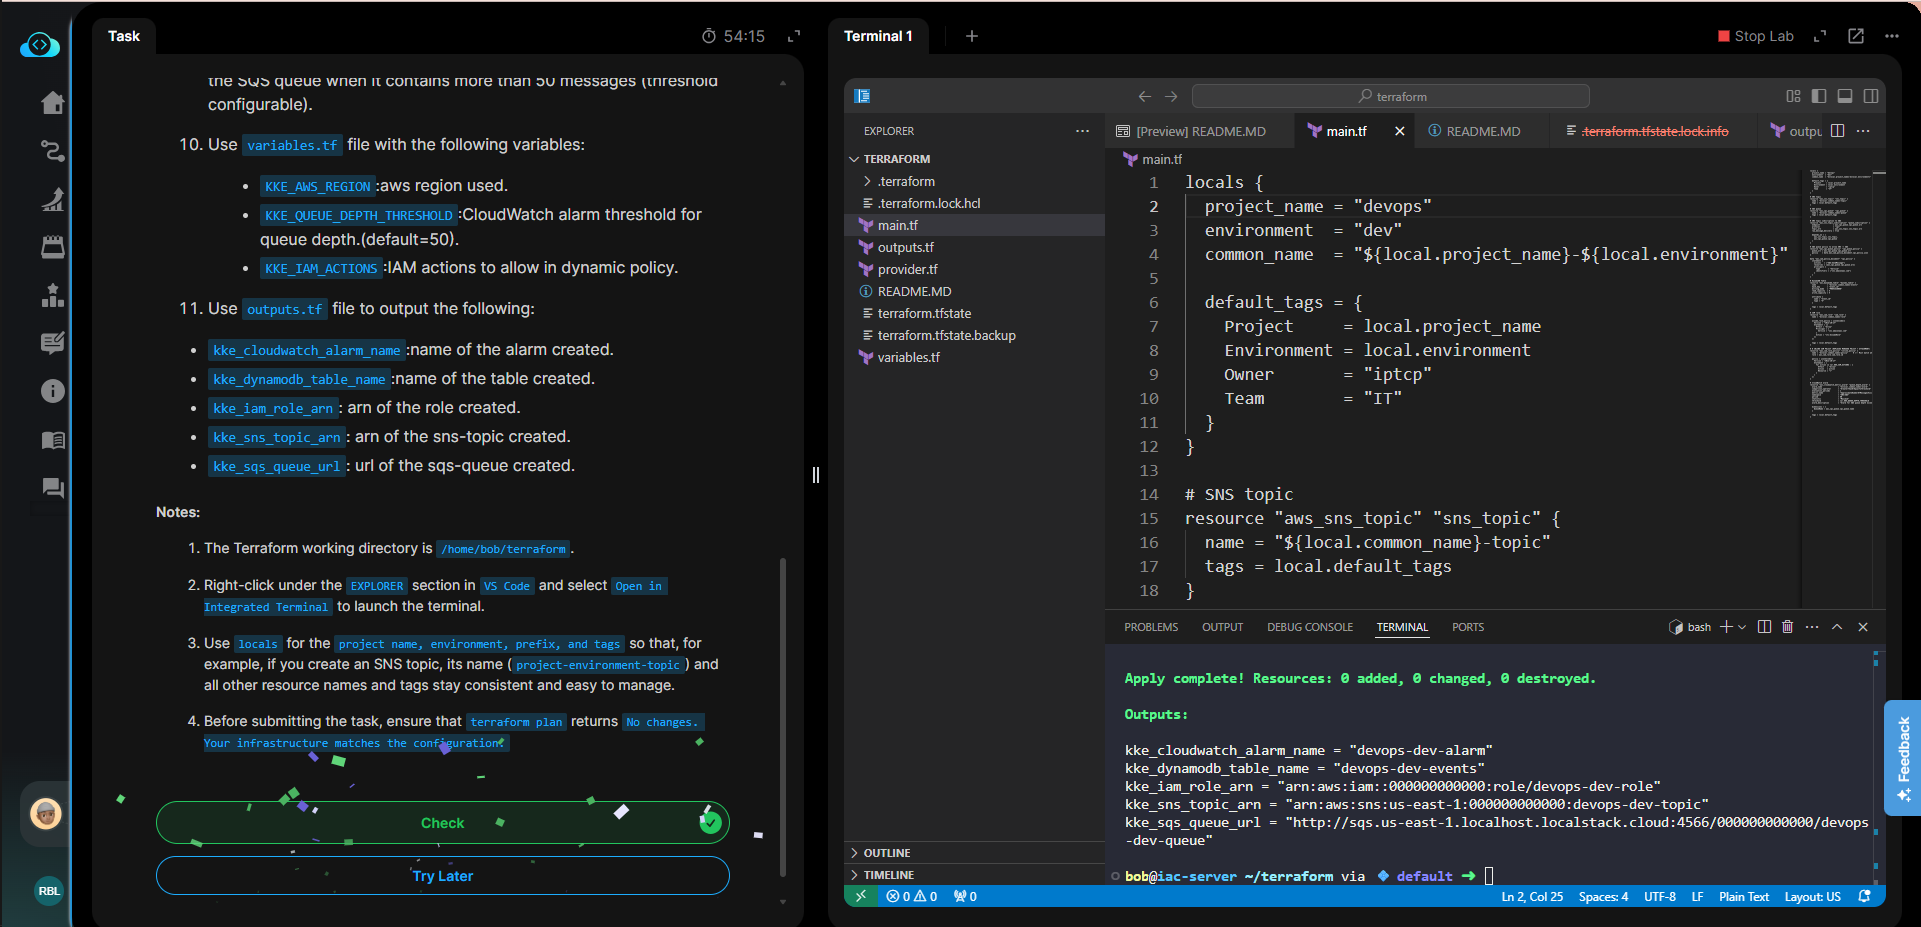Go to Home in the left sidebar
Image resolution: width=1921 pixels, height=927 pixels.
coord(52,103)
